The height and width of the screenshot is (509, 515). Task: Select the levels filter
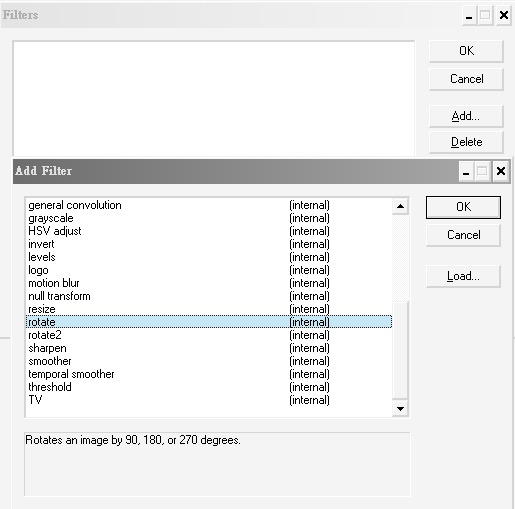coord(209,257)
